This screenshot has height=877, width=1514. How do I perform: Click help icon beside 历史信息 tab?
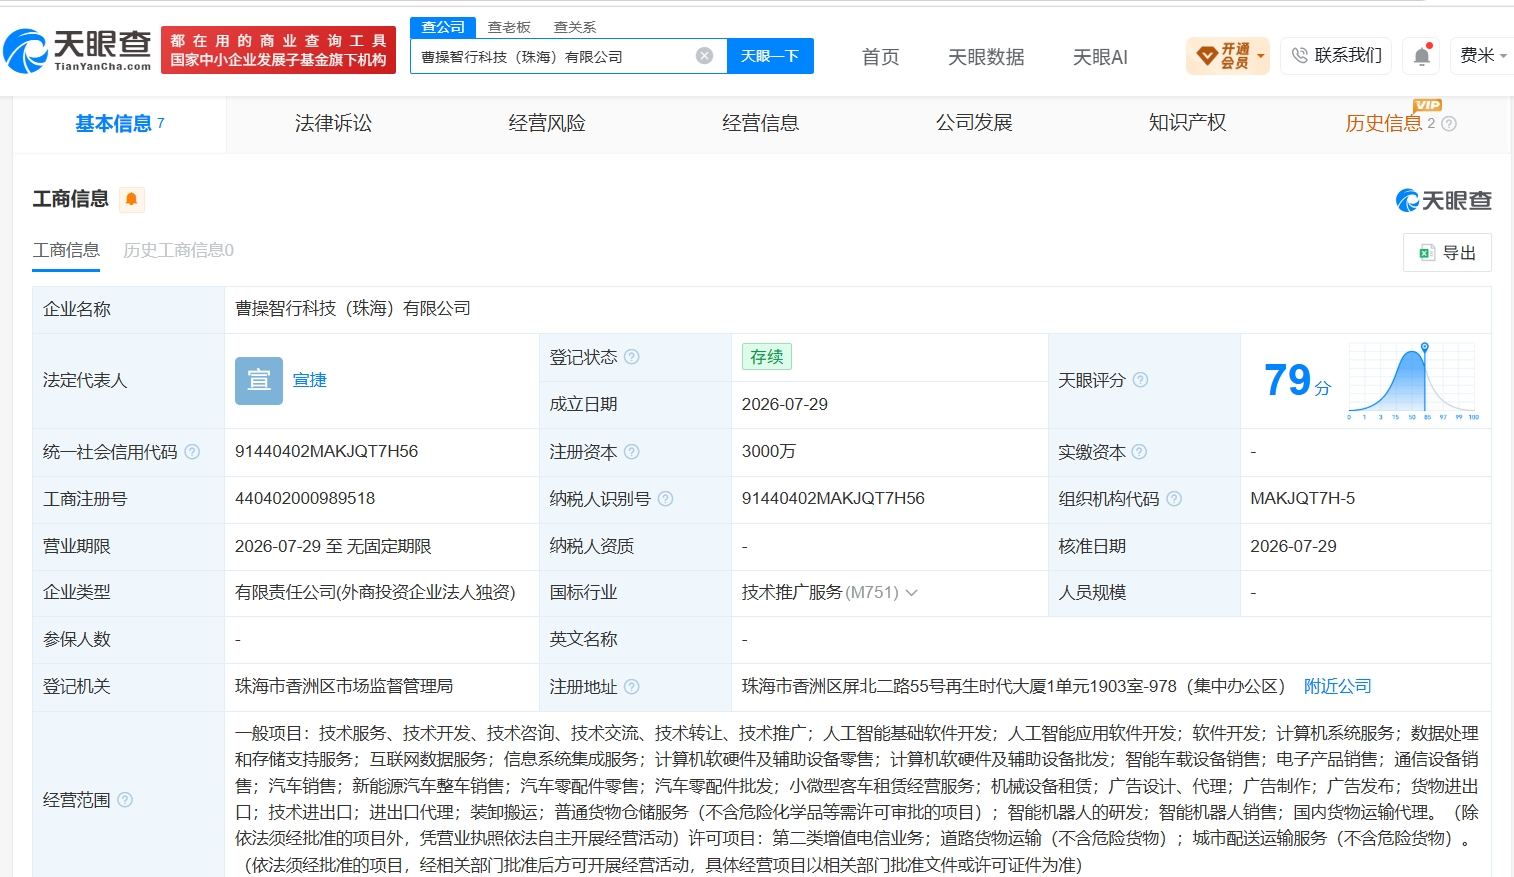click(x=1449, y=124)
